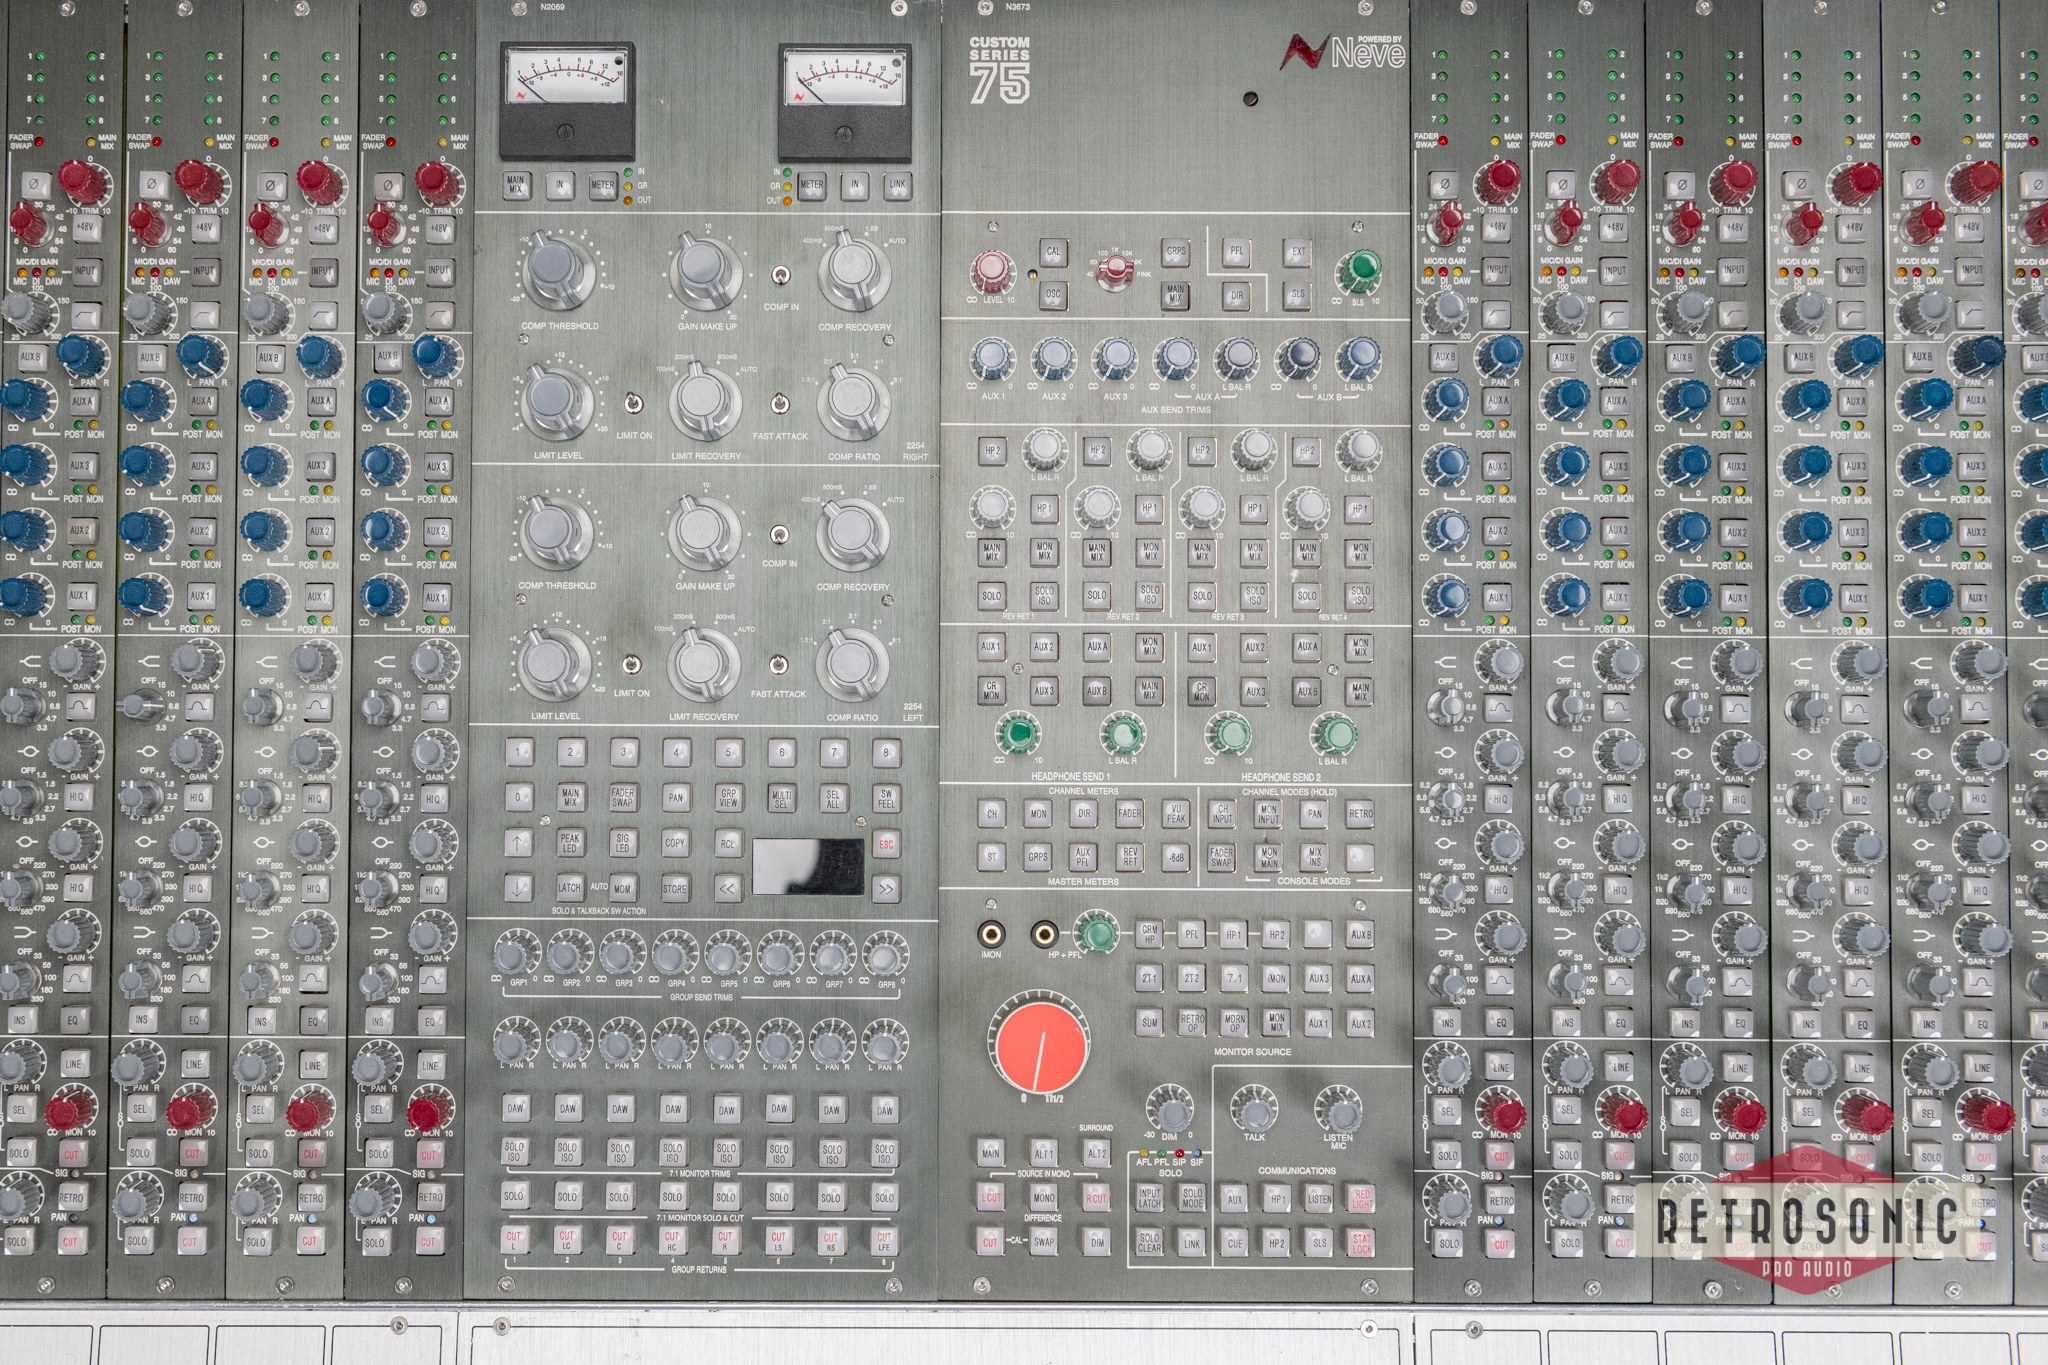Cut the LC monitor channel

pos(566,1240)
